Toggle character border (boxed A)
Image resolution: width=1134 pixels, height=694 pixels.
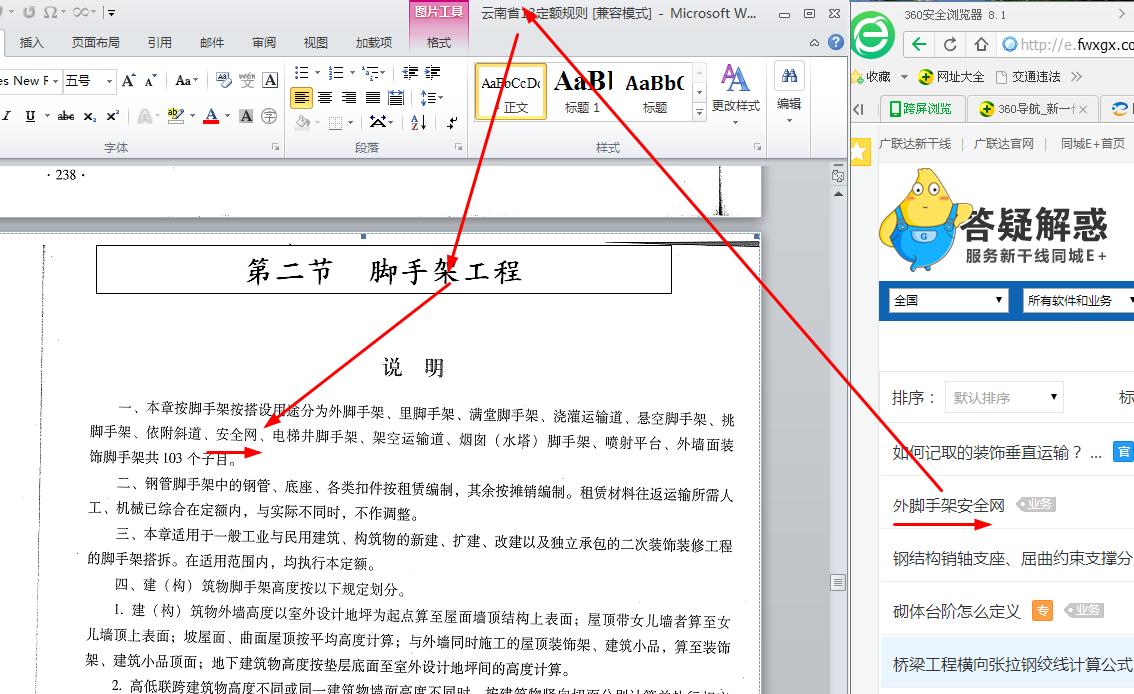pos(270,80)
